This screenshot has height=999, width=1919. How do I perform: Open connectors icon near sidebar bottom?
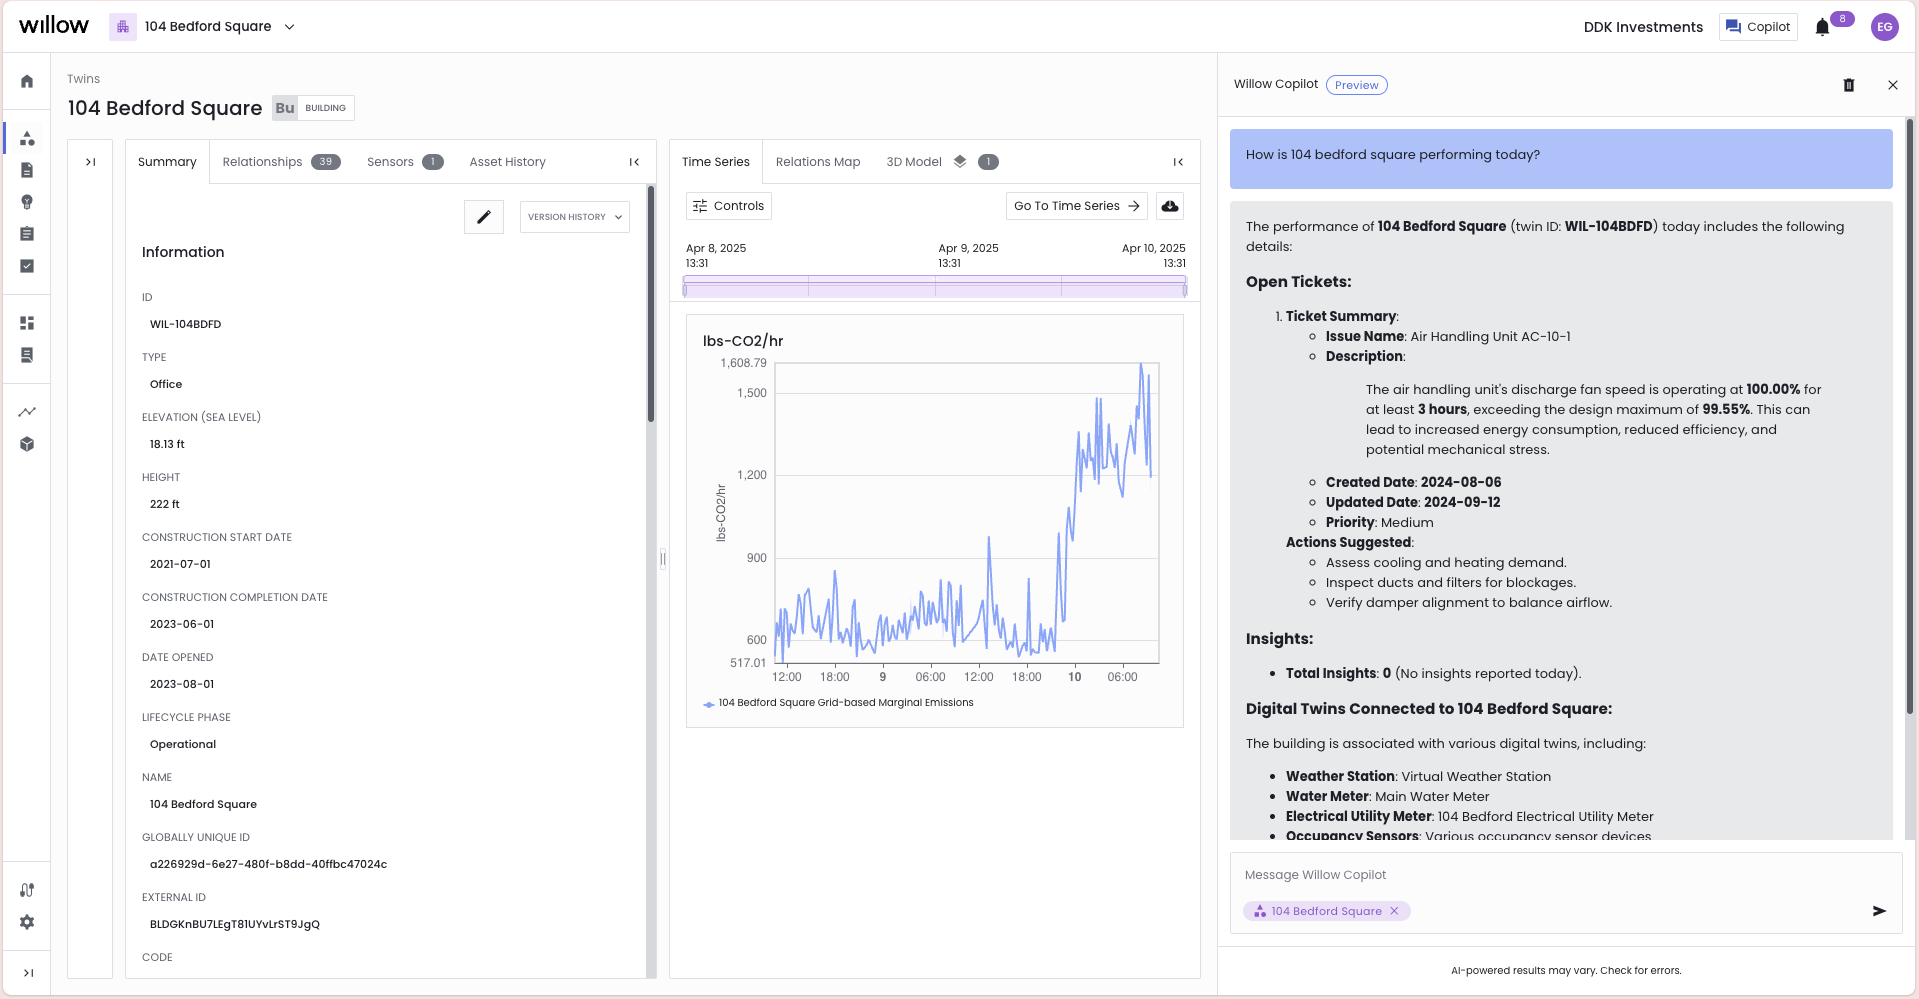27,890
